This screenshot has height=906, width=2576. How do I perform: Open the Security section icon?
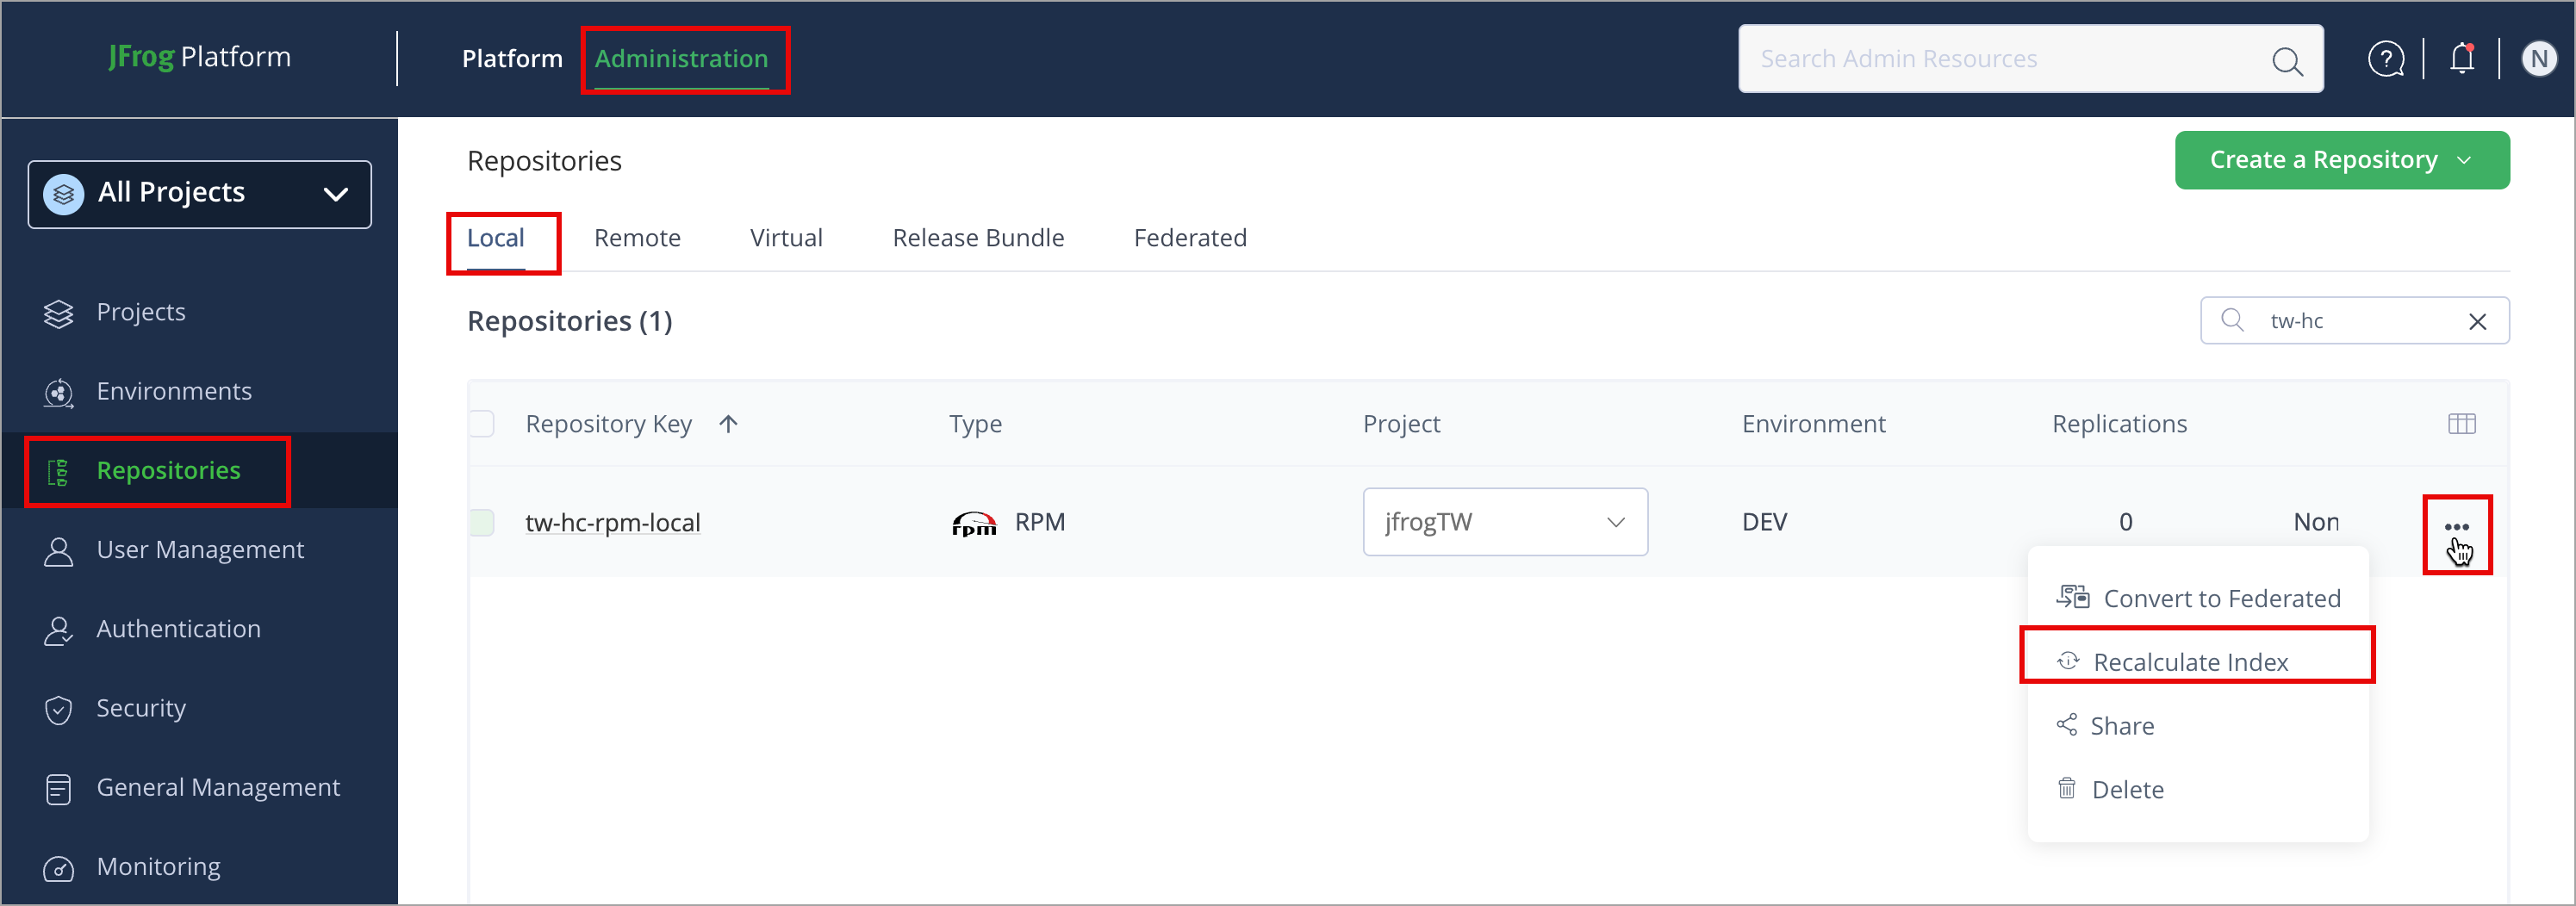pyautogui.click(x=59, y=709)
